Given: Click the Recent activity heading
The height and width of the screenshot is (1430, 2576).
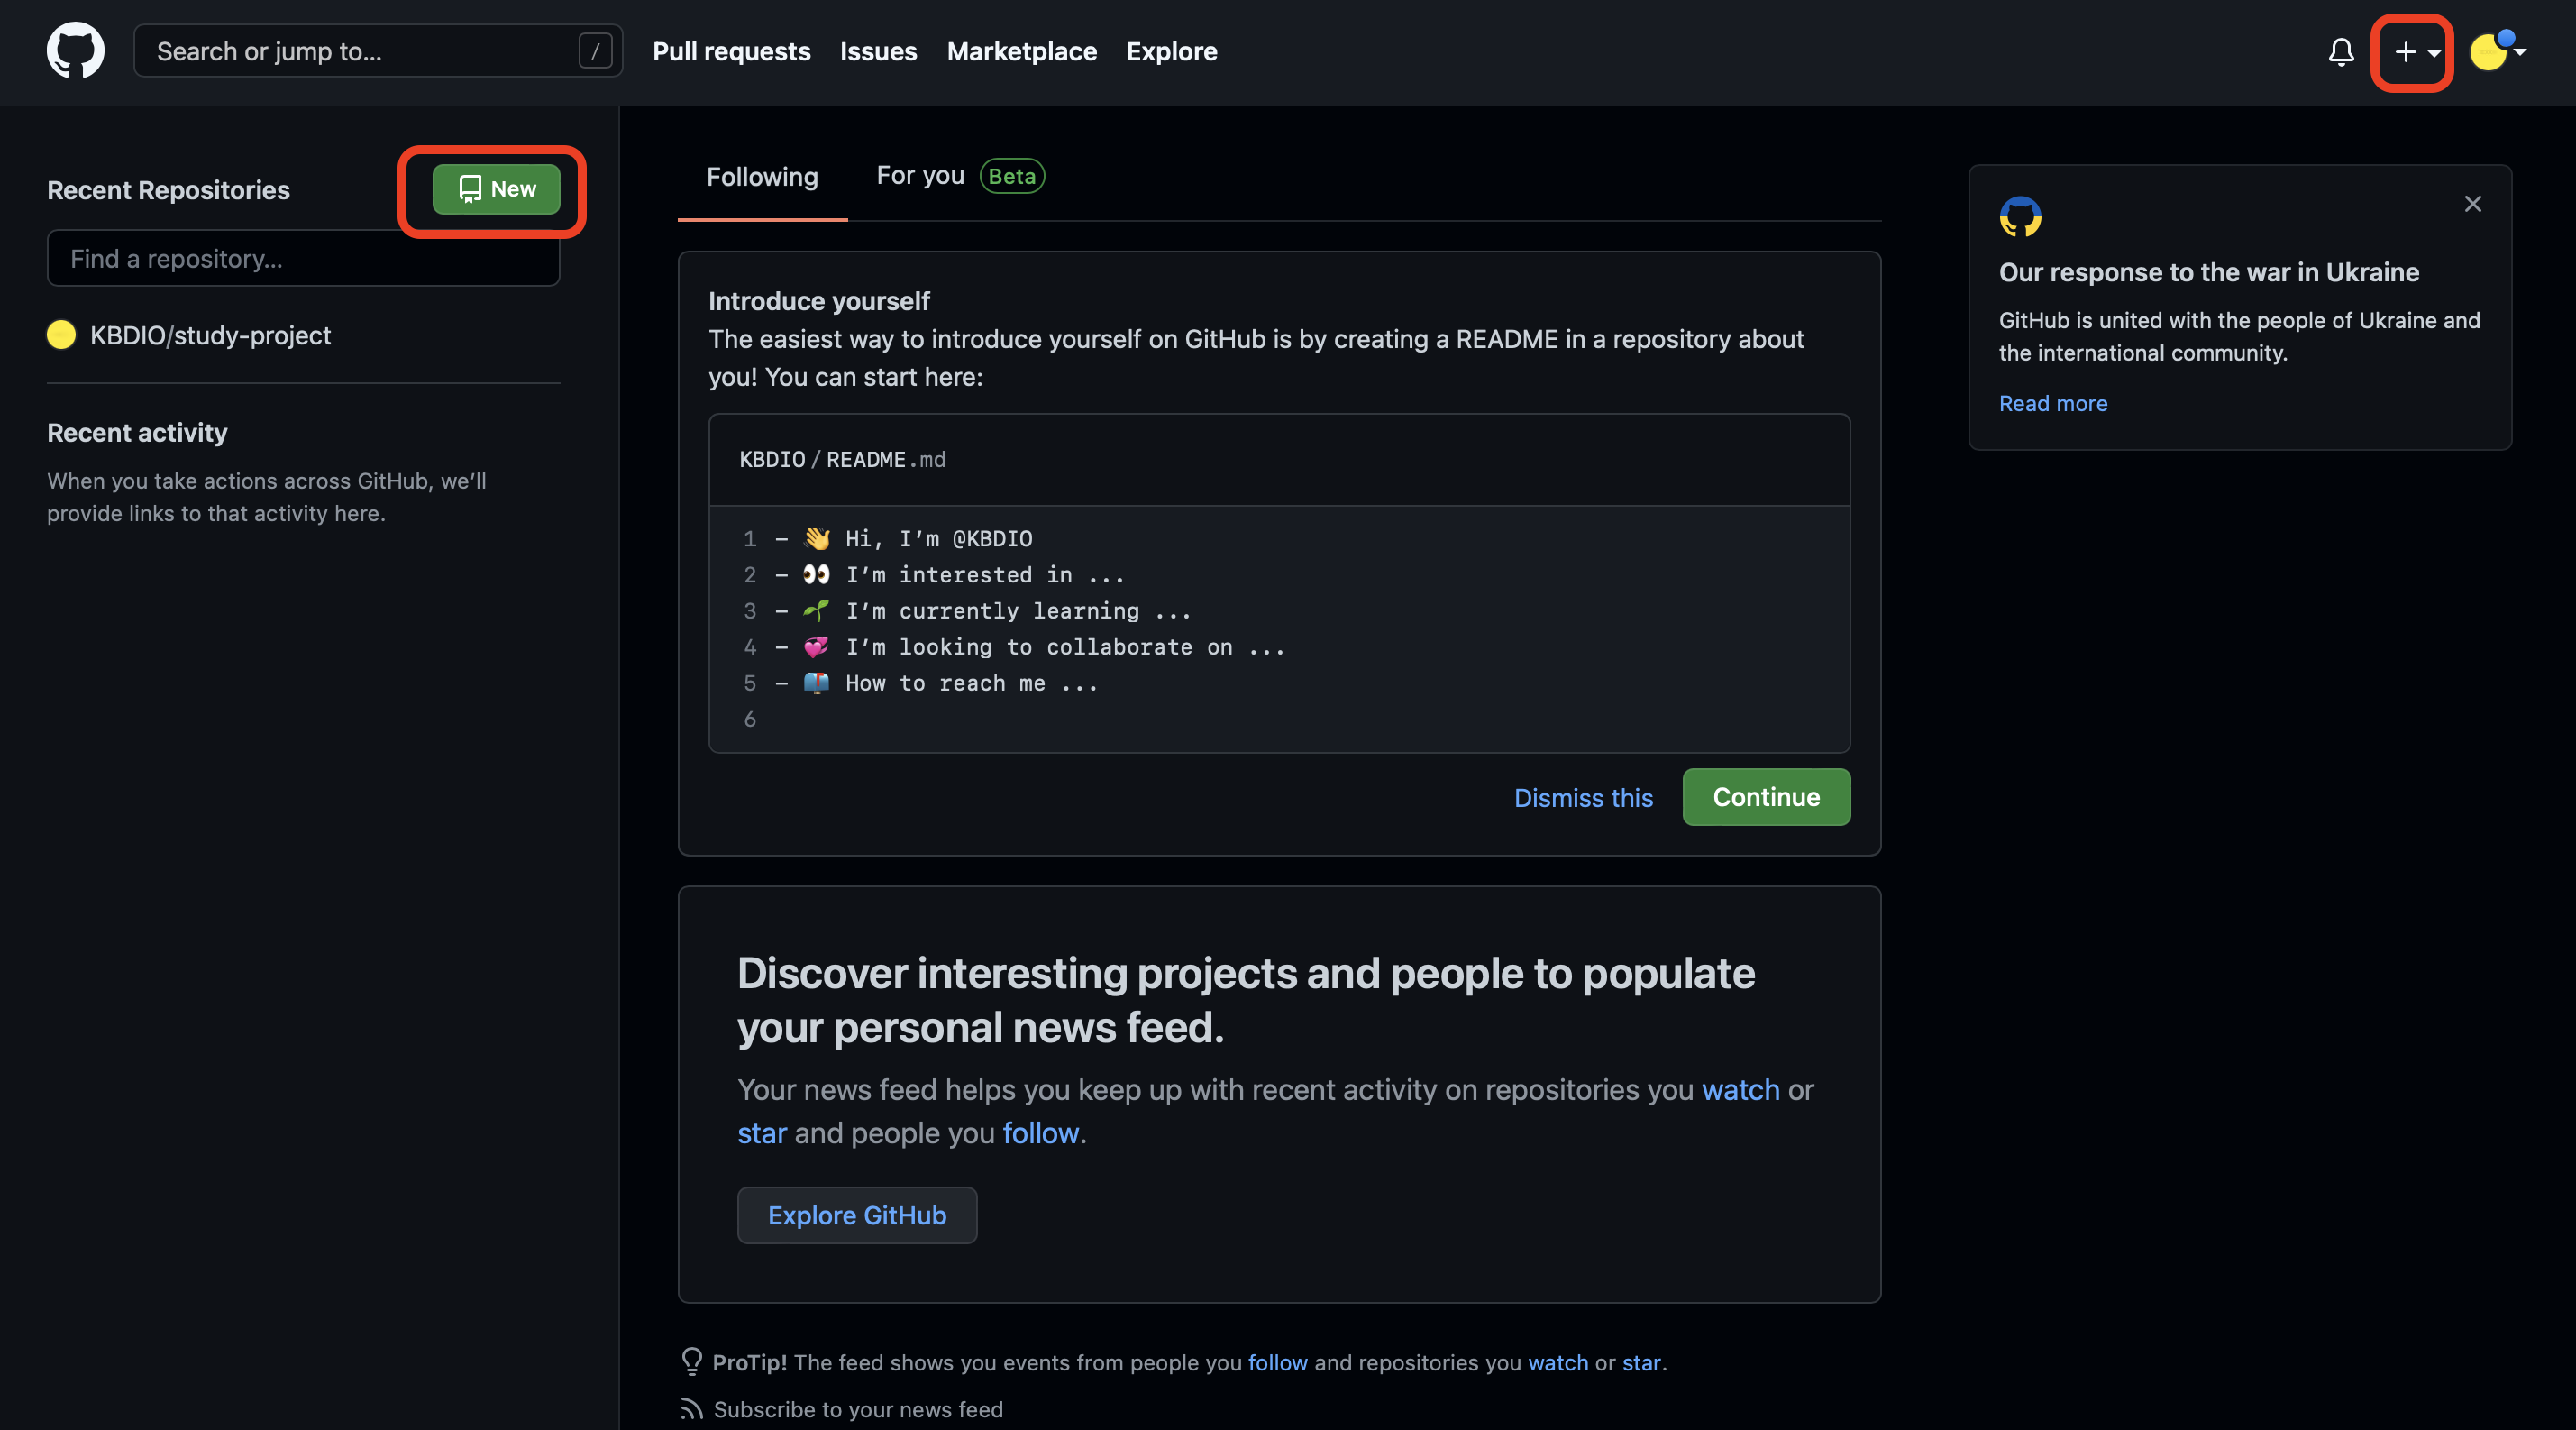Looking at the screenshot, I should [x=137, y=432].
